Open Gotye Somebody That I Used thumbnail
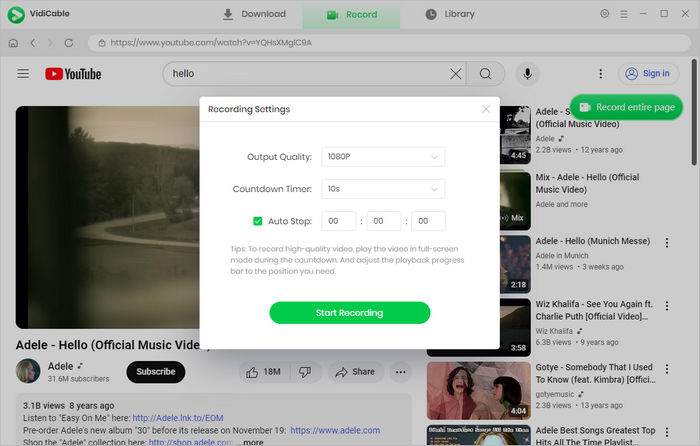Viewport: 700px width, 446px height. 479,391
